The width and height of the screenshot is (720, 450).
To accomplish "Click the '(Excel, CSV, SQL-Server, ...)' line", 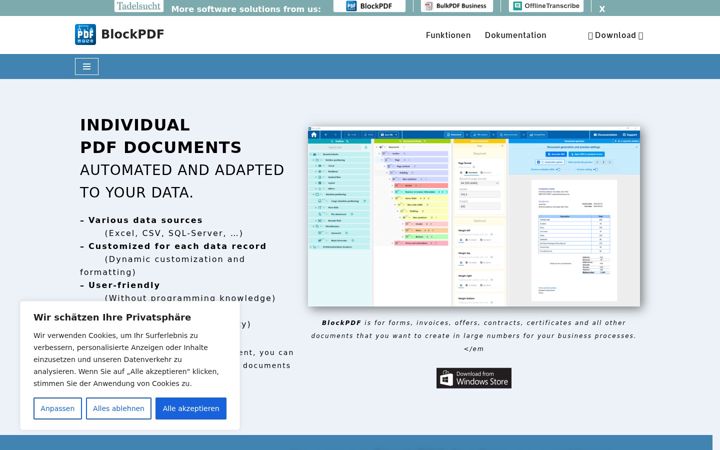I will 174,233.
